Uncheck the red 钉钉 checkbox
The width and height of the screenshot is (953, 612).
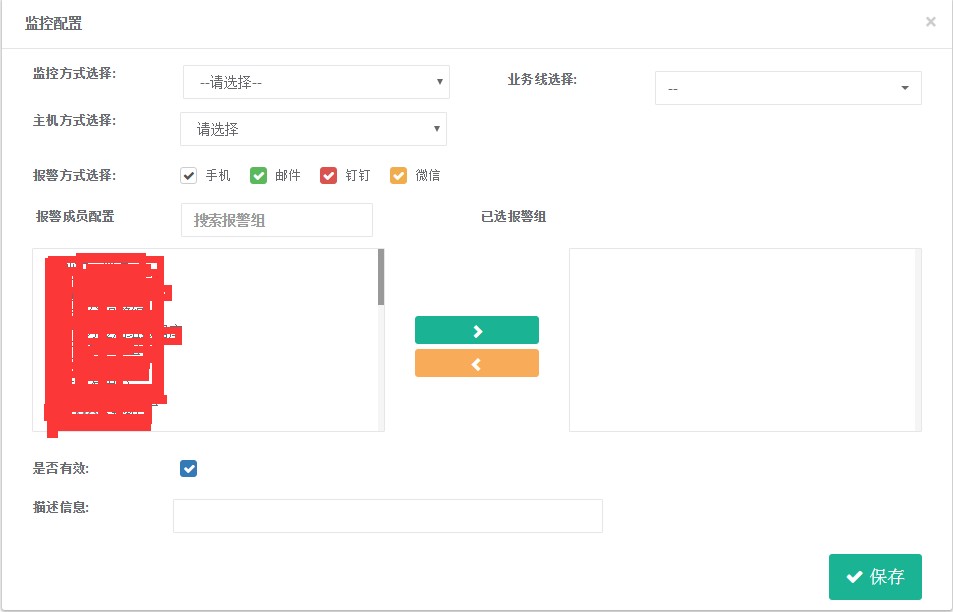tap(328, 176)
